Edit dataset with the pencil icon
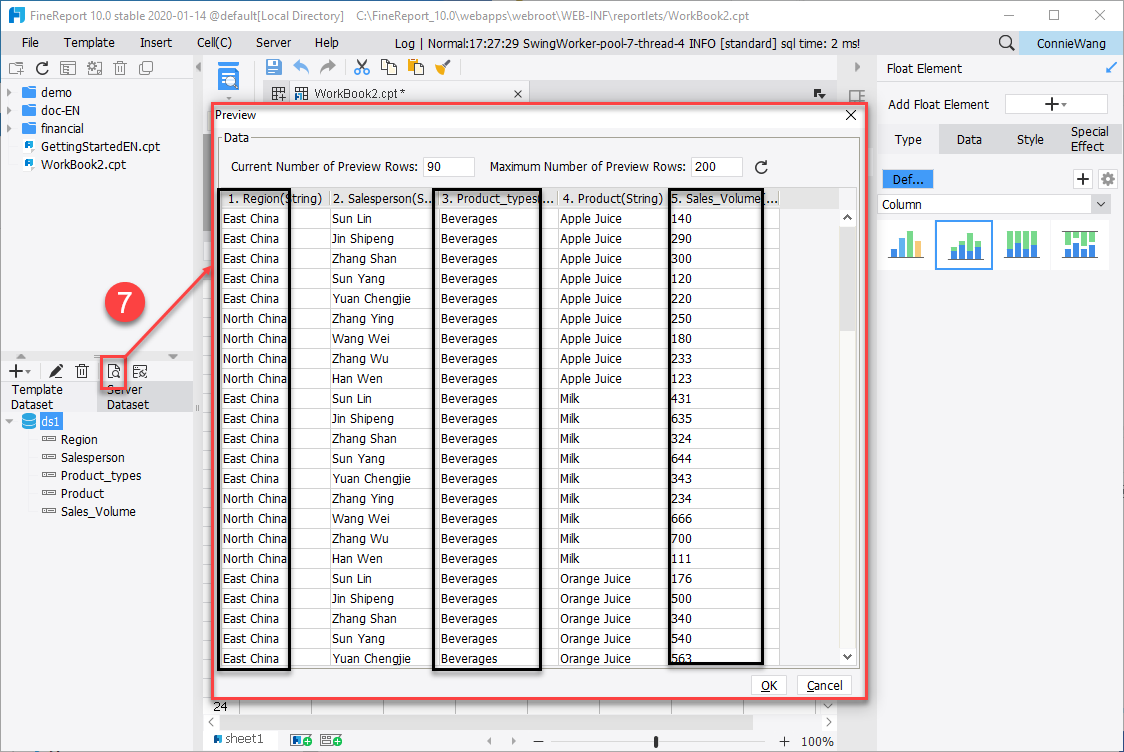 (x=56, y=371)
